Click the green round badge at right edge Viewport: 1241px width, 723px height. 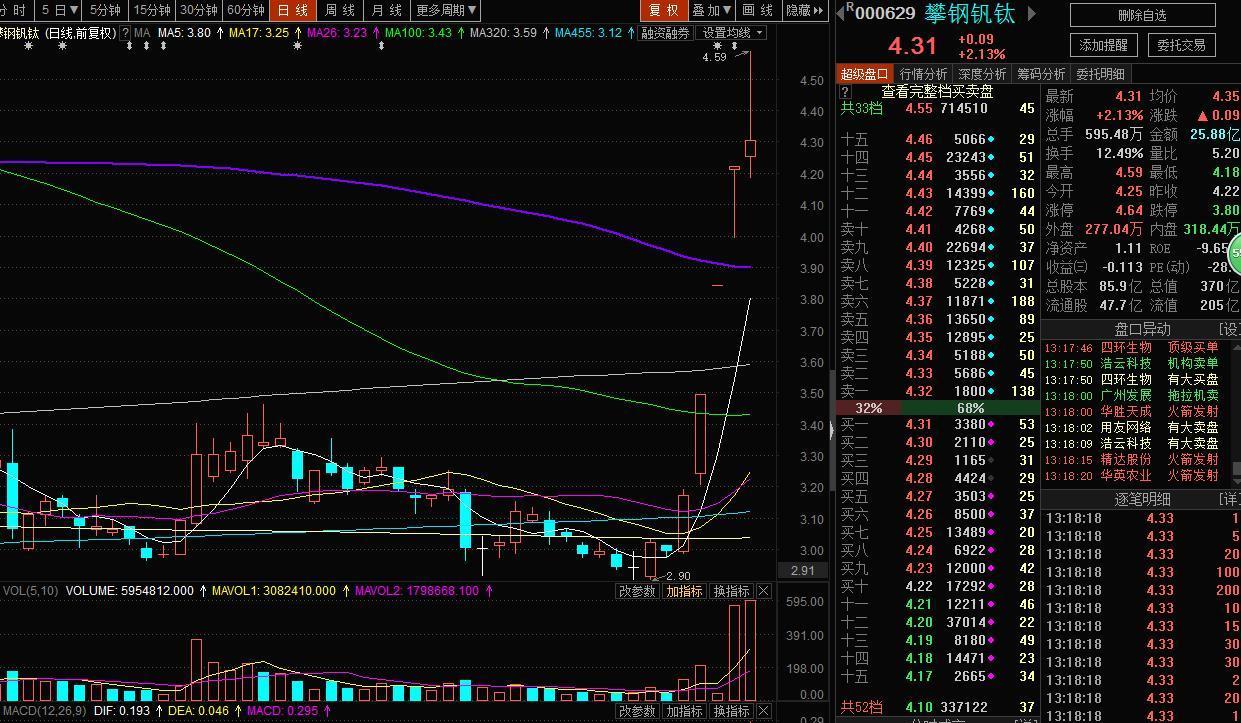1235,252
